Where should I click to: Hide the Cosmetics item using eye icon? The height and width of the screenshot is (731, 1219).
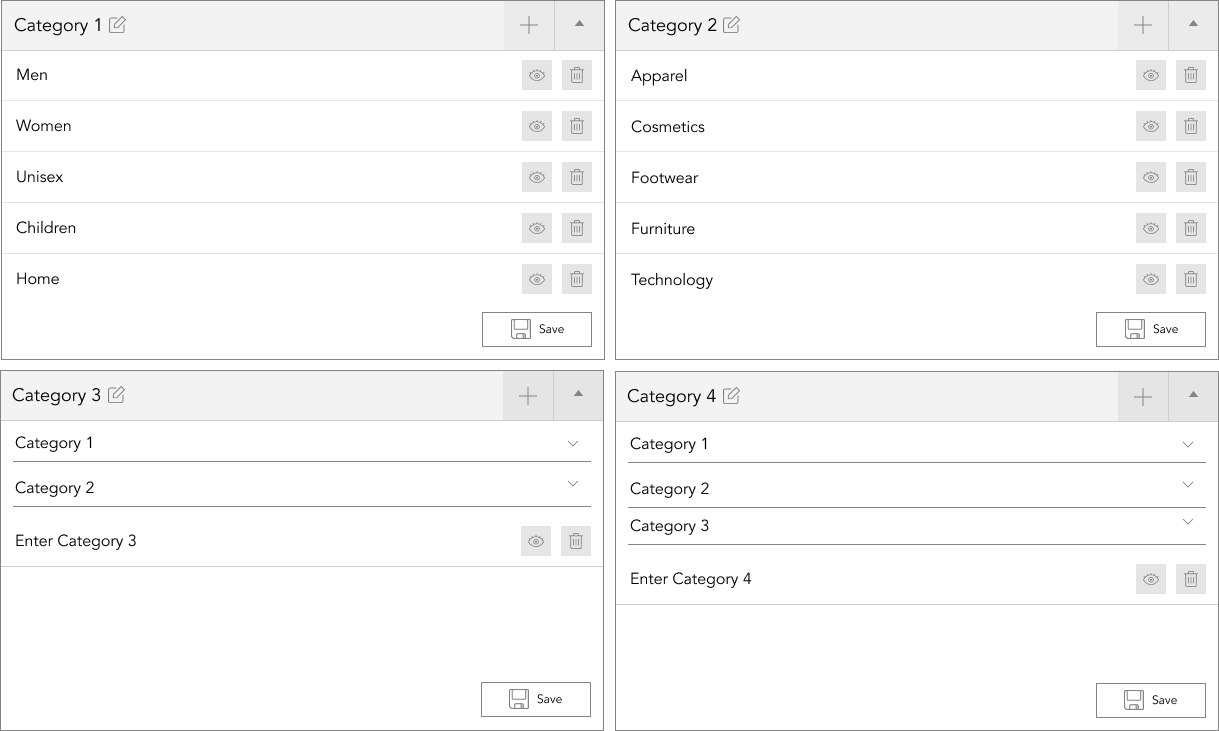[x=1151, y=127]
